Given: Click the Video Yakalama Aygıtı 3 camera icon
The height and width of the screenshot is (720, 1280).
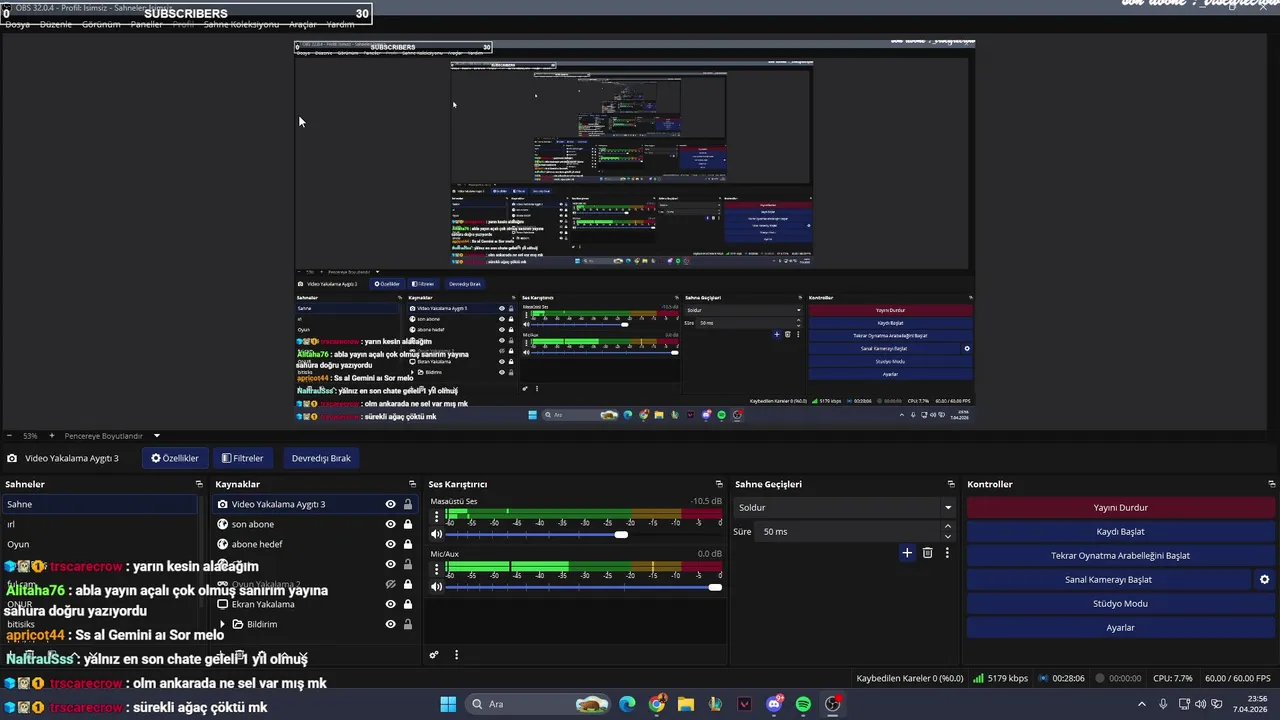Looking at the screenshot, I should point(222,504).
